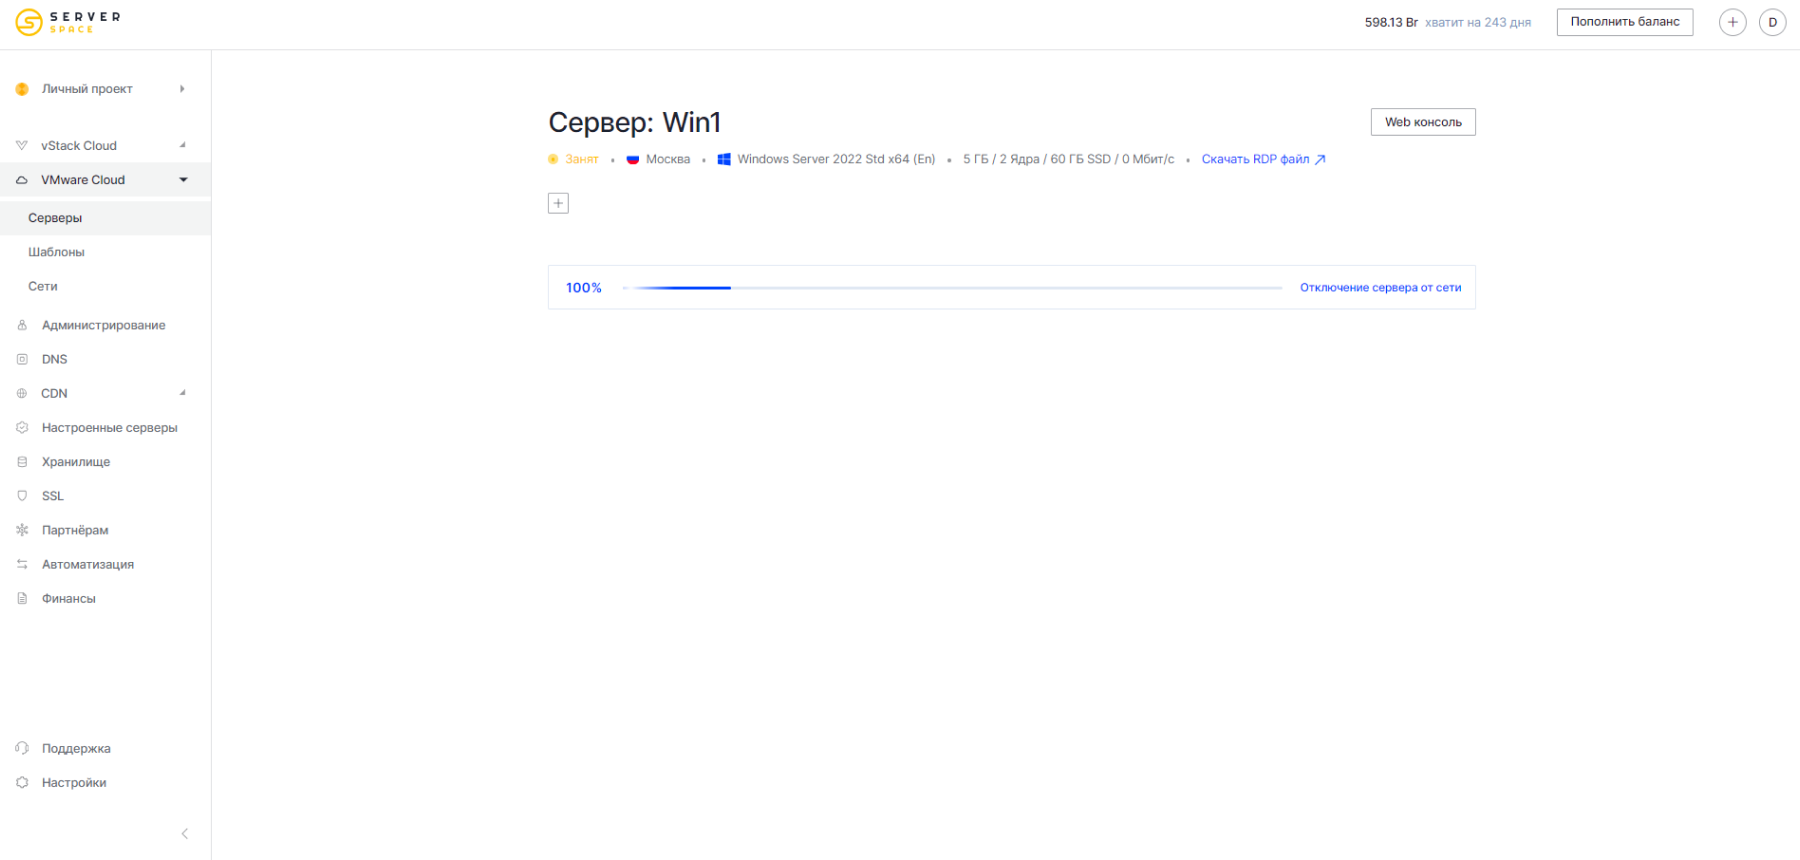The image size is (1800, 860).
Task: Open the Автоматизация section
Action: click(x=88, y=564)
